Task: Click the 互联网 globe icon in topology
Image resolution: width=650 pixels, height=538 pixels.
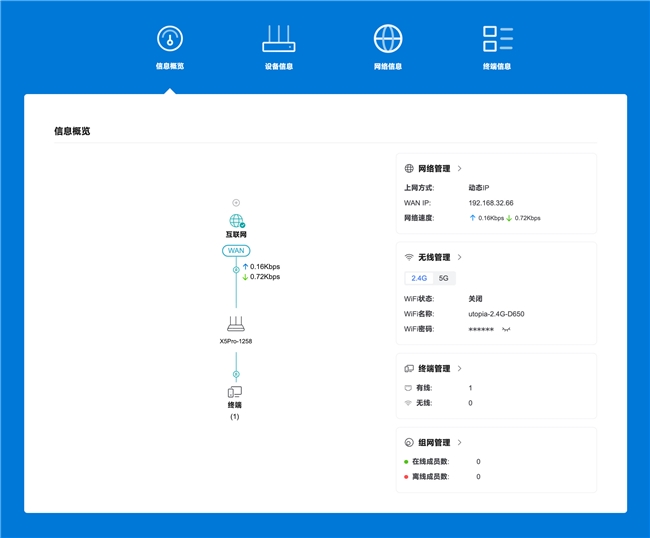Action: pyautogui.click(x=236, y=221)
